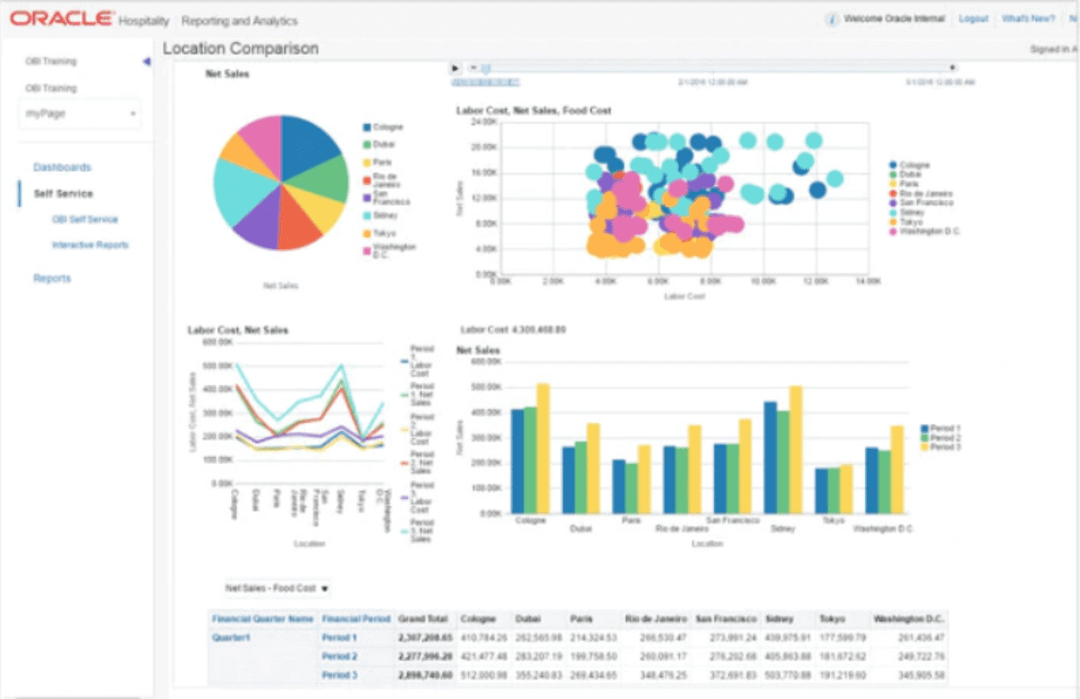Open the myPage dropdown in sidebar

pos(80,114)
